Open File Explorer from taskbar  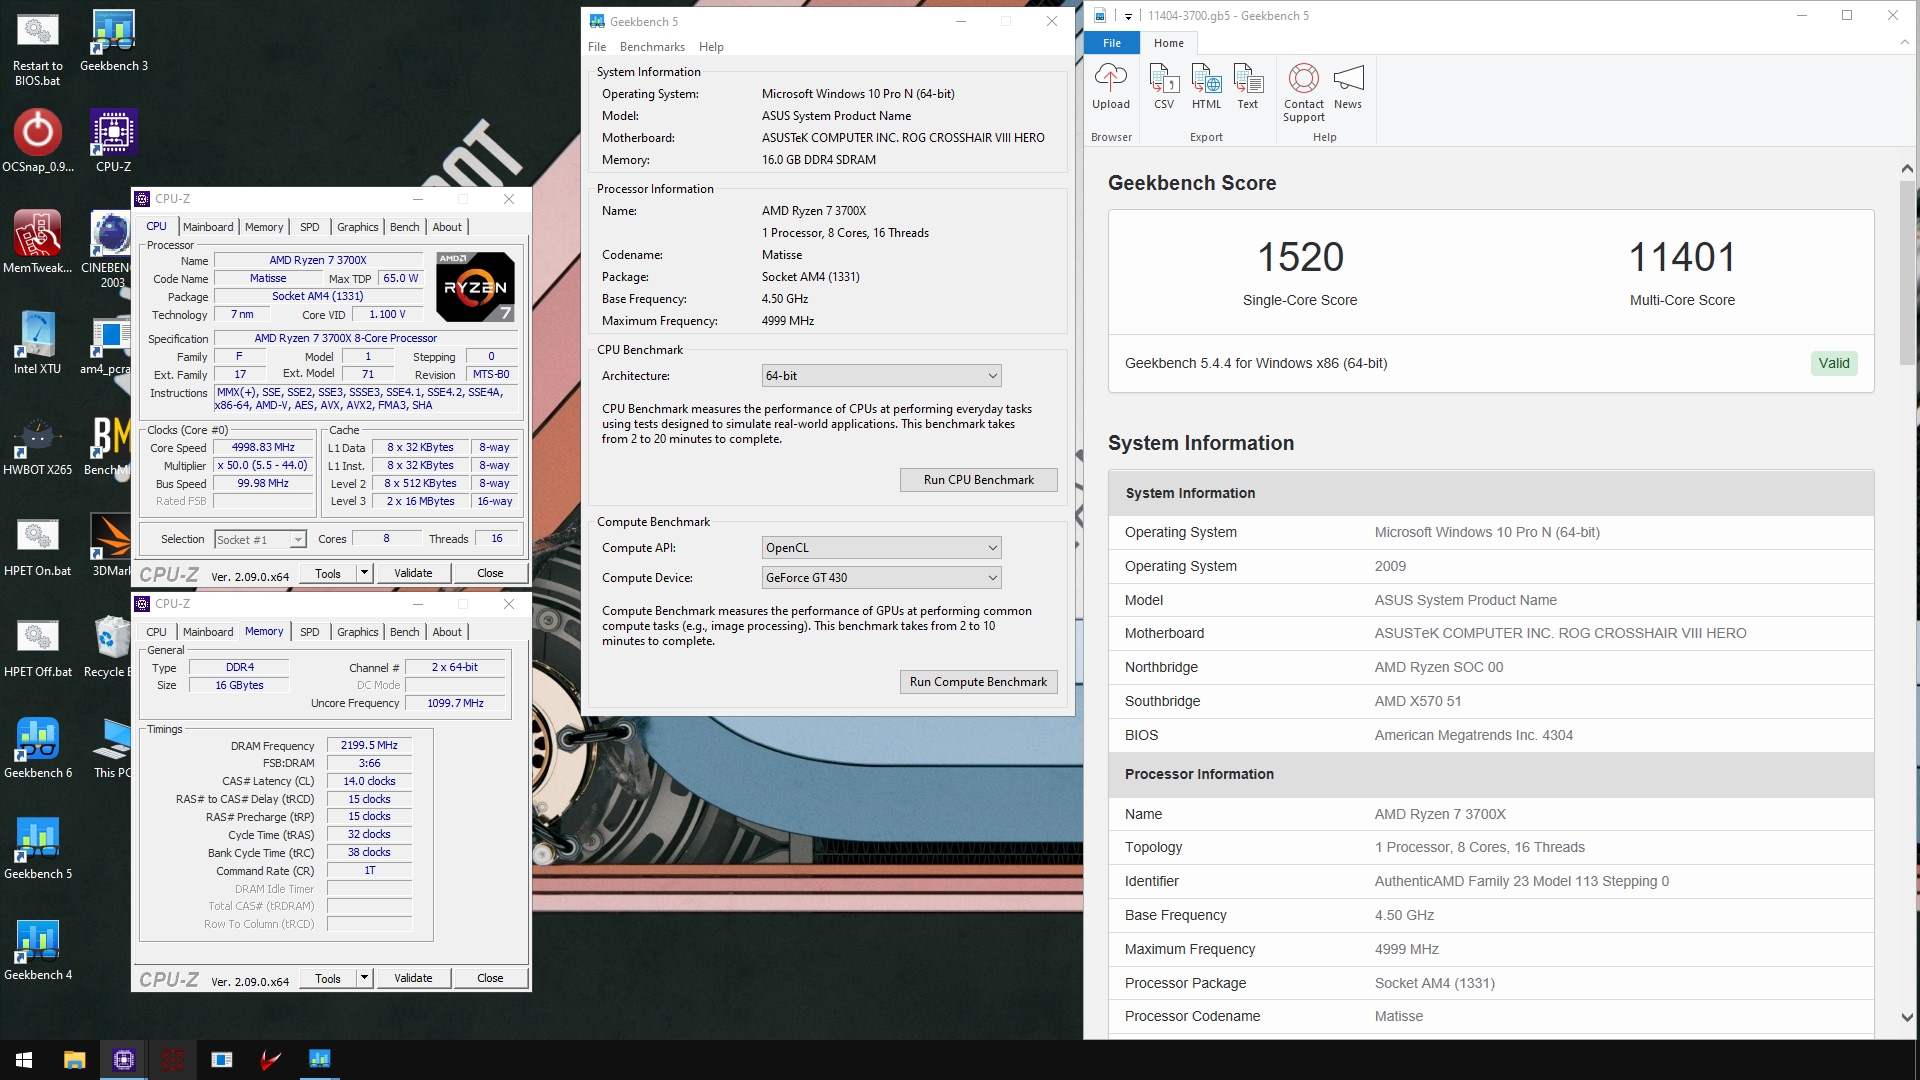(74, 1059)
